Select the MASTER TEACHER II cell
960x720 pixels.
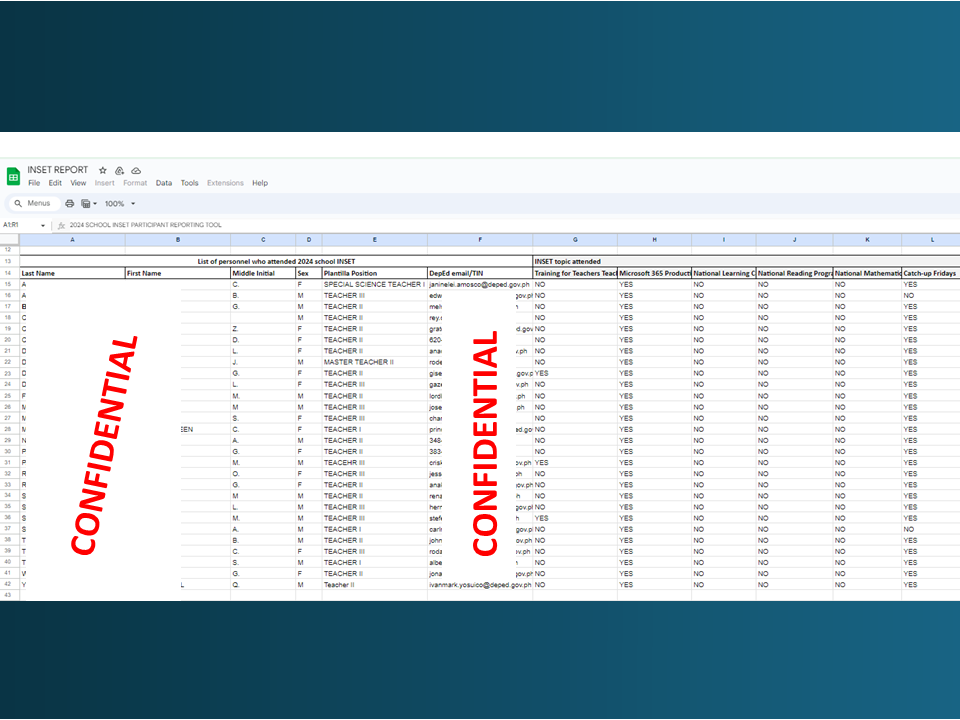point(375,362)
